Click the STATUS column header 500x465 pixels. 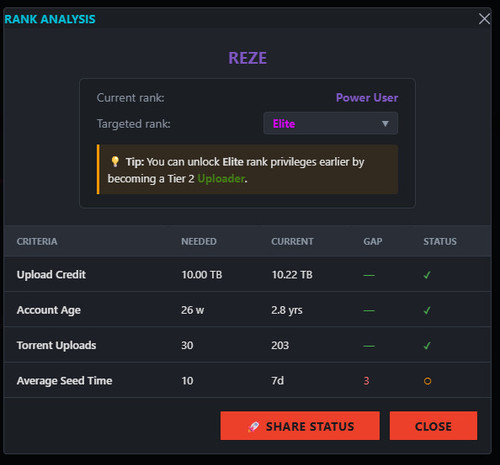pos(440,241)
